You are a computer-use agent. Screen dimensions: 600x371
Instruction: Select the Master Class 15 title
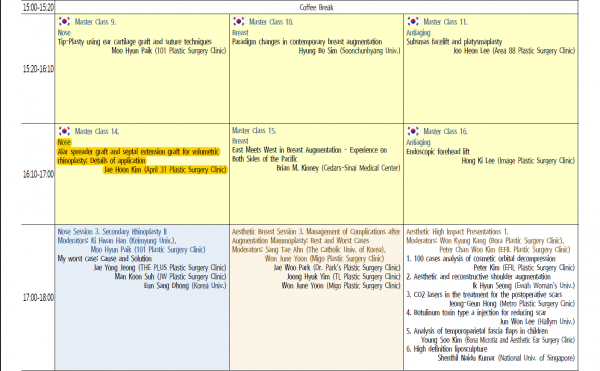pyautogui.click(x=254, y=131)
